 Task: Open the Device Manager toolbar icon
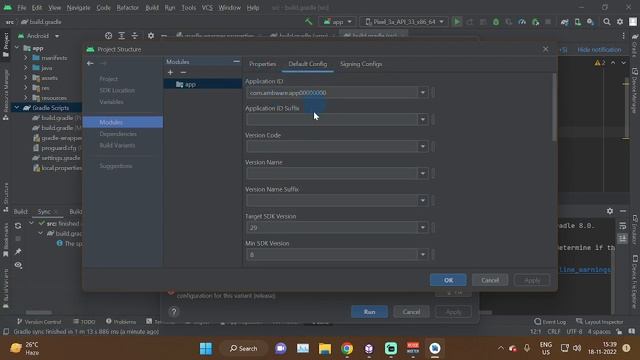pyautogui.click(x=578, y=22)
